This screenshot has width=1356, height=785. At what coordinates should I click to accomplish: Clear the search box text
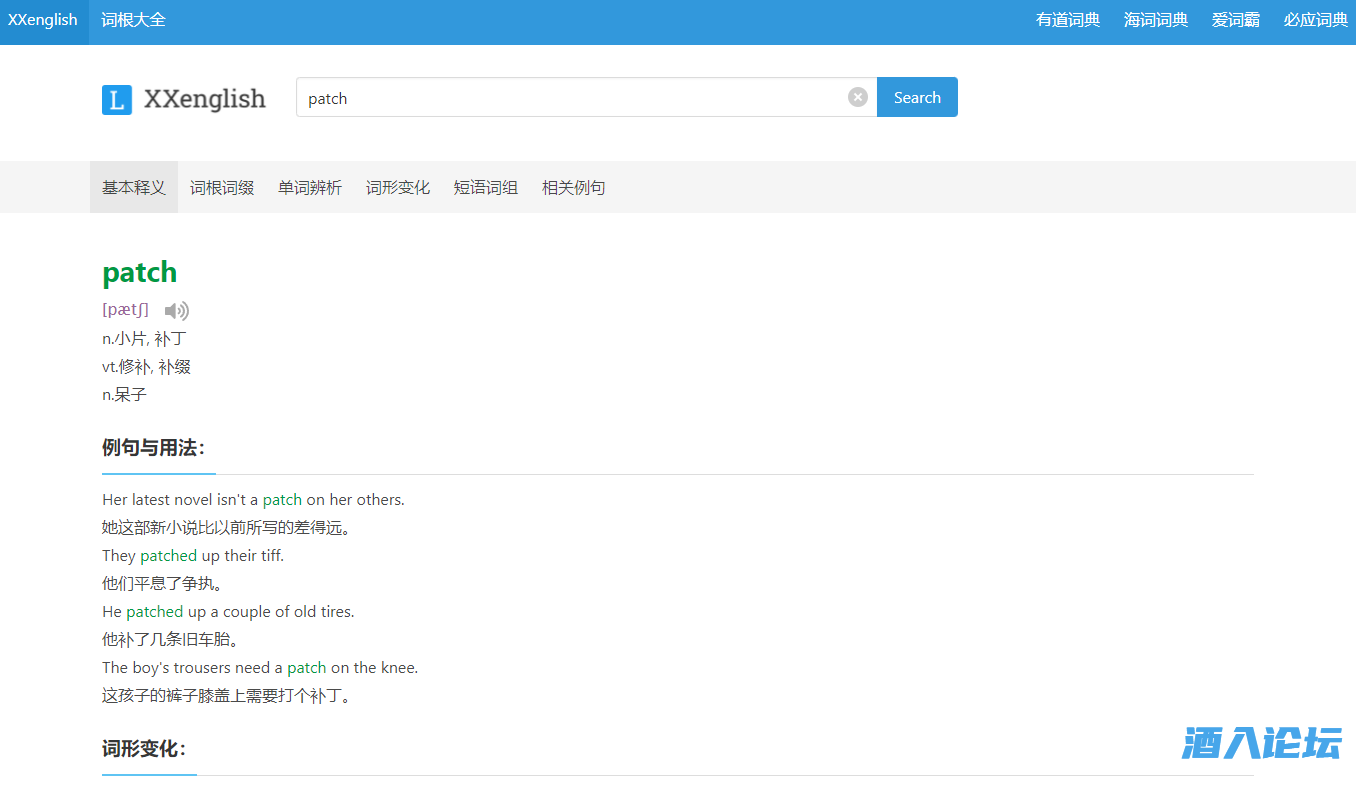(857, 97)
